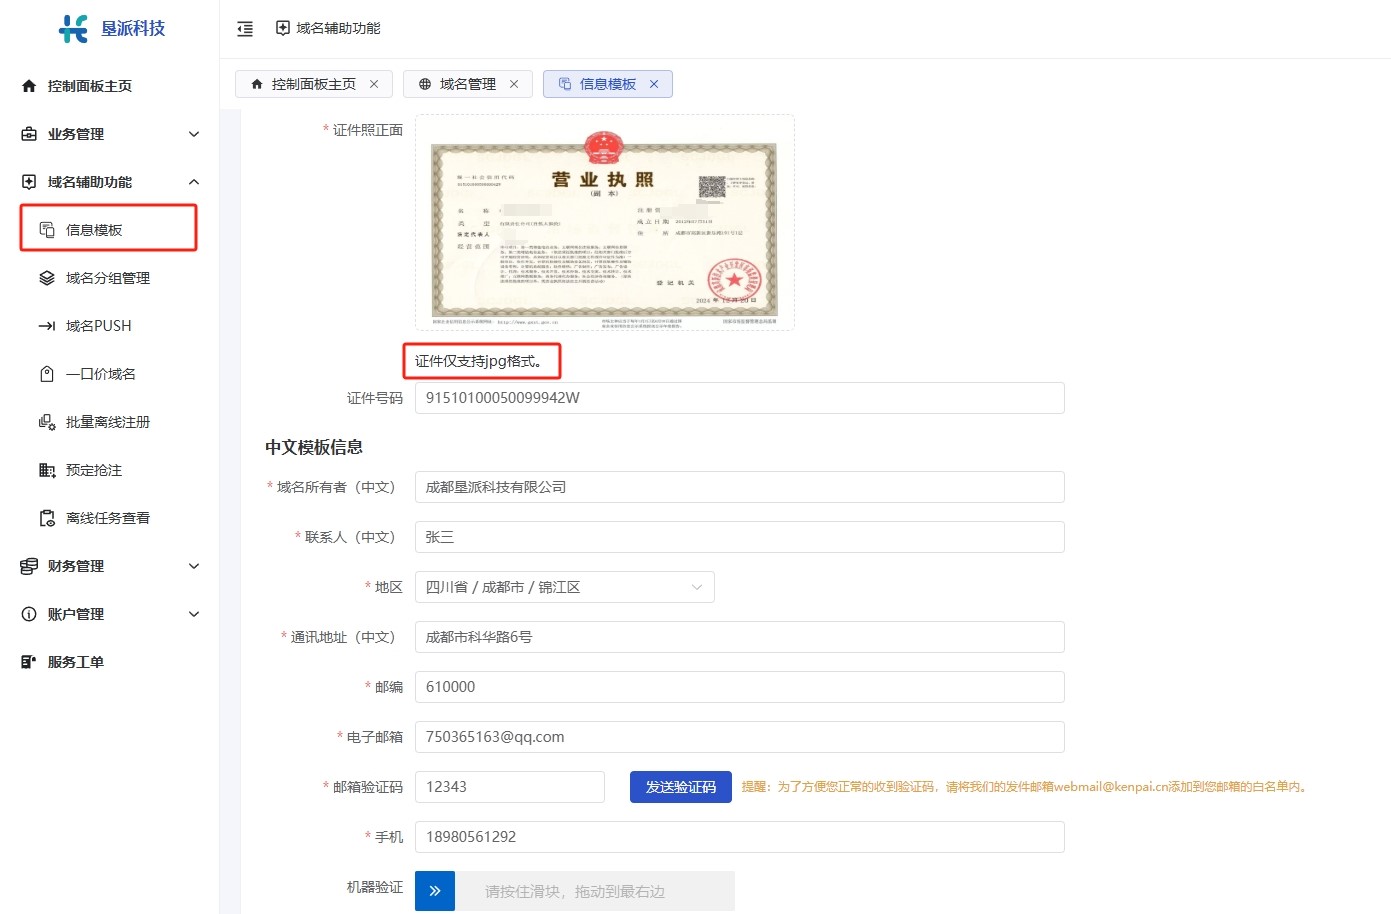Image resolution: width=1391 pixels, height=914 pixels.
Task: Click the 星派科技 logo
Action: coord(112,29)
